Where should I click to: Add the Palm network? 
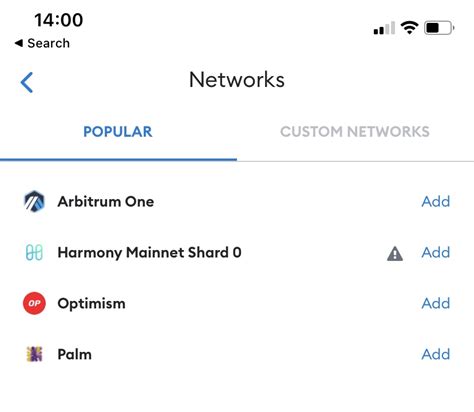tap(436, 354)
